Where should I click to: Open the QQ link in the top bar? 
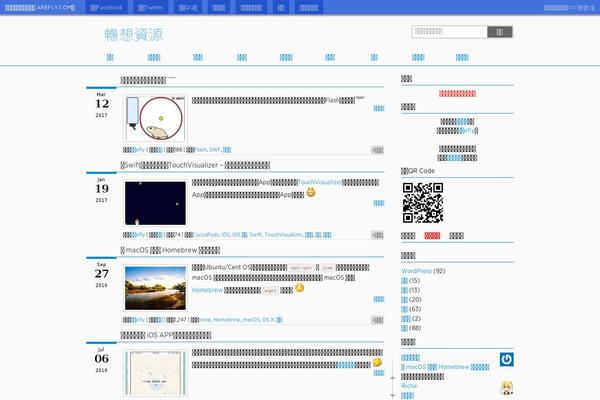(x=188, y=7)
